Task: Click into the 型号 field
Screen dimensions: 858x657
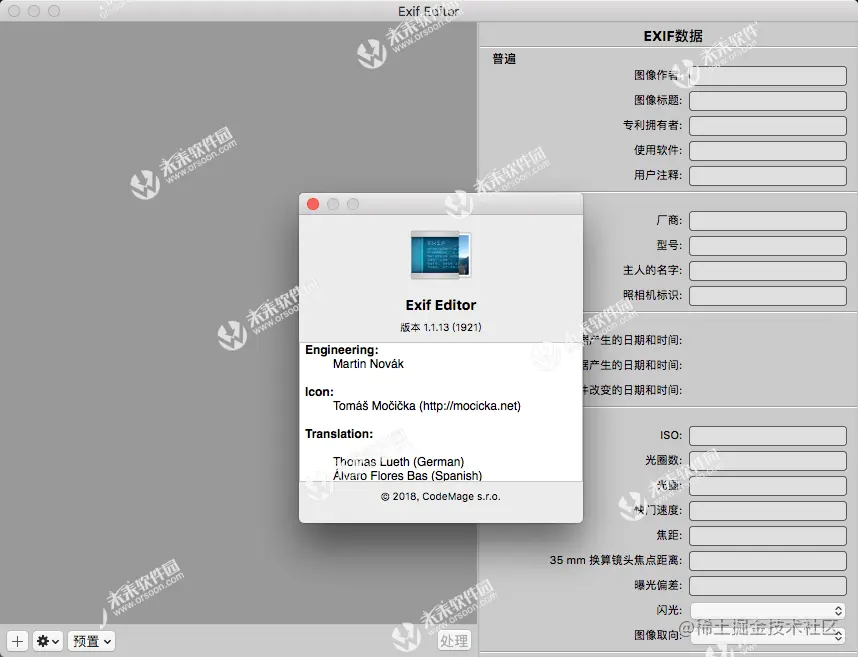Action: (768, 246)
